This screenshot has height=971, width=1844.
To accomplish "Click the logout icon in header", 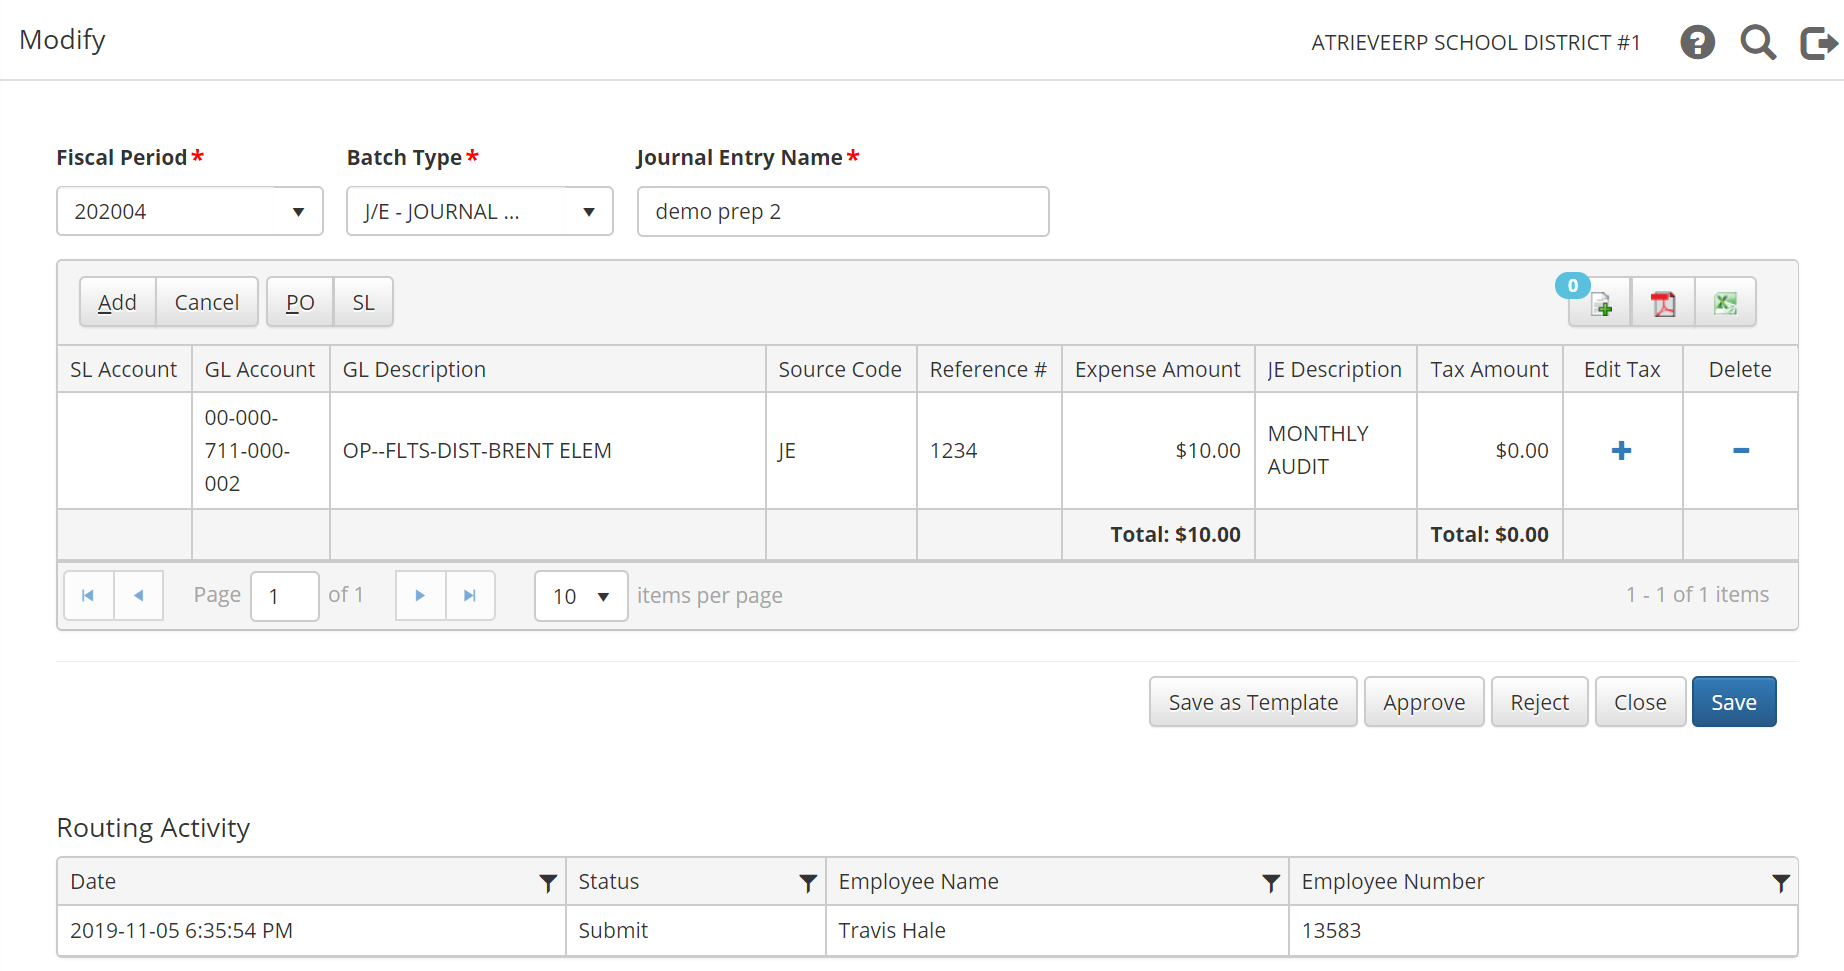I will (1818, 43).
